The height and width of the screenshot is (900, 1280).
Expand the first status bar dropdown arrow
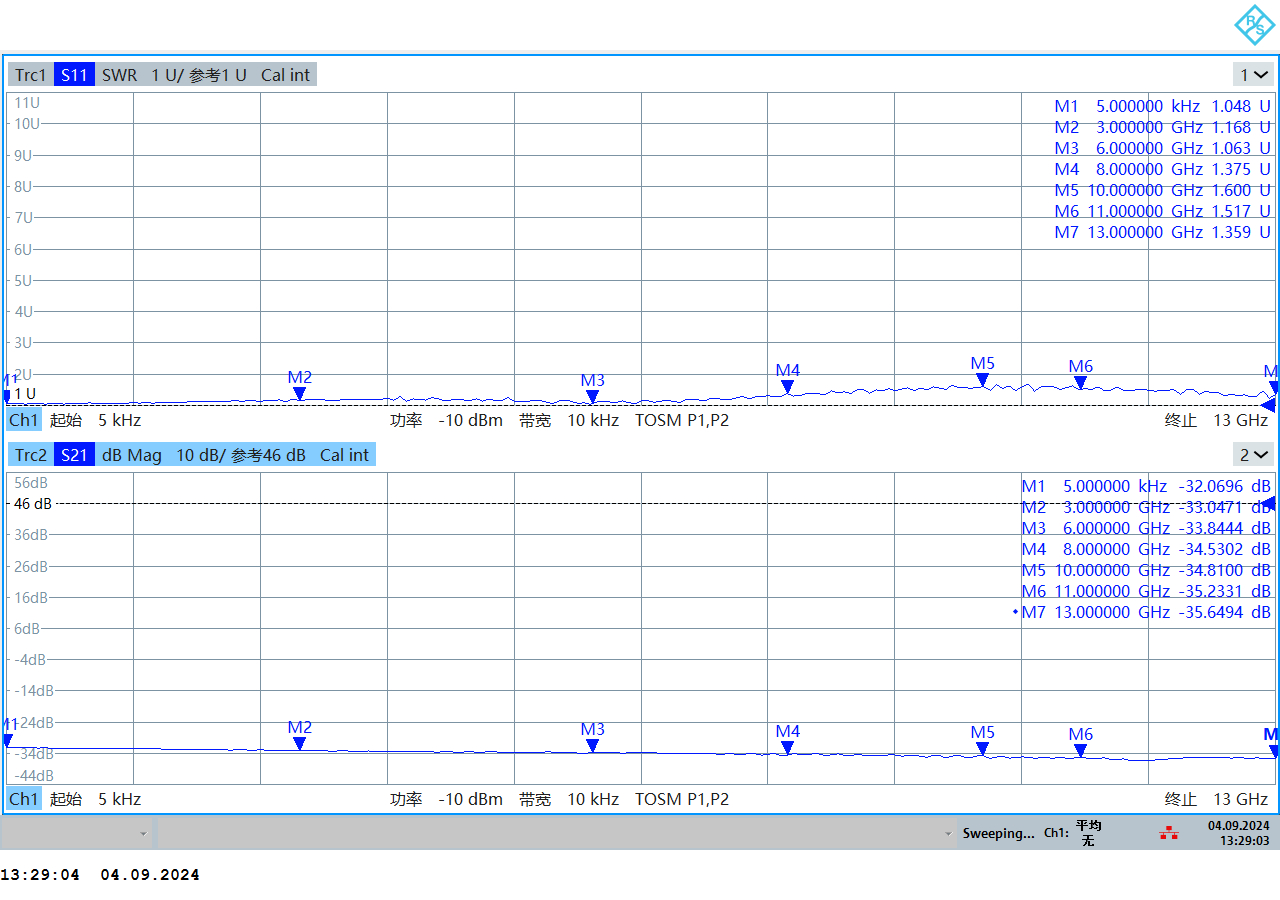click(x=143, y=833)
